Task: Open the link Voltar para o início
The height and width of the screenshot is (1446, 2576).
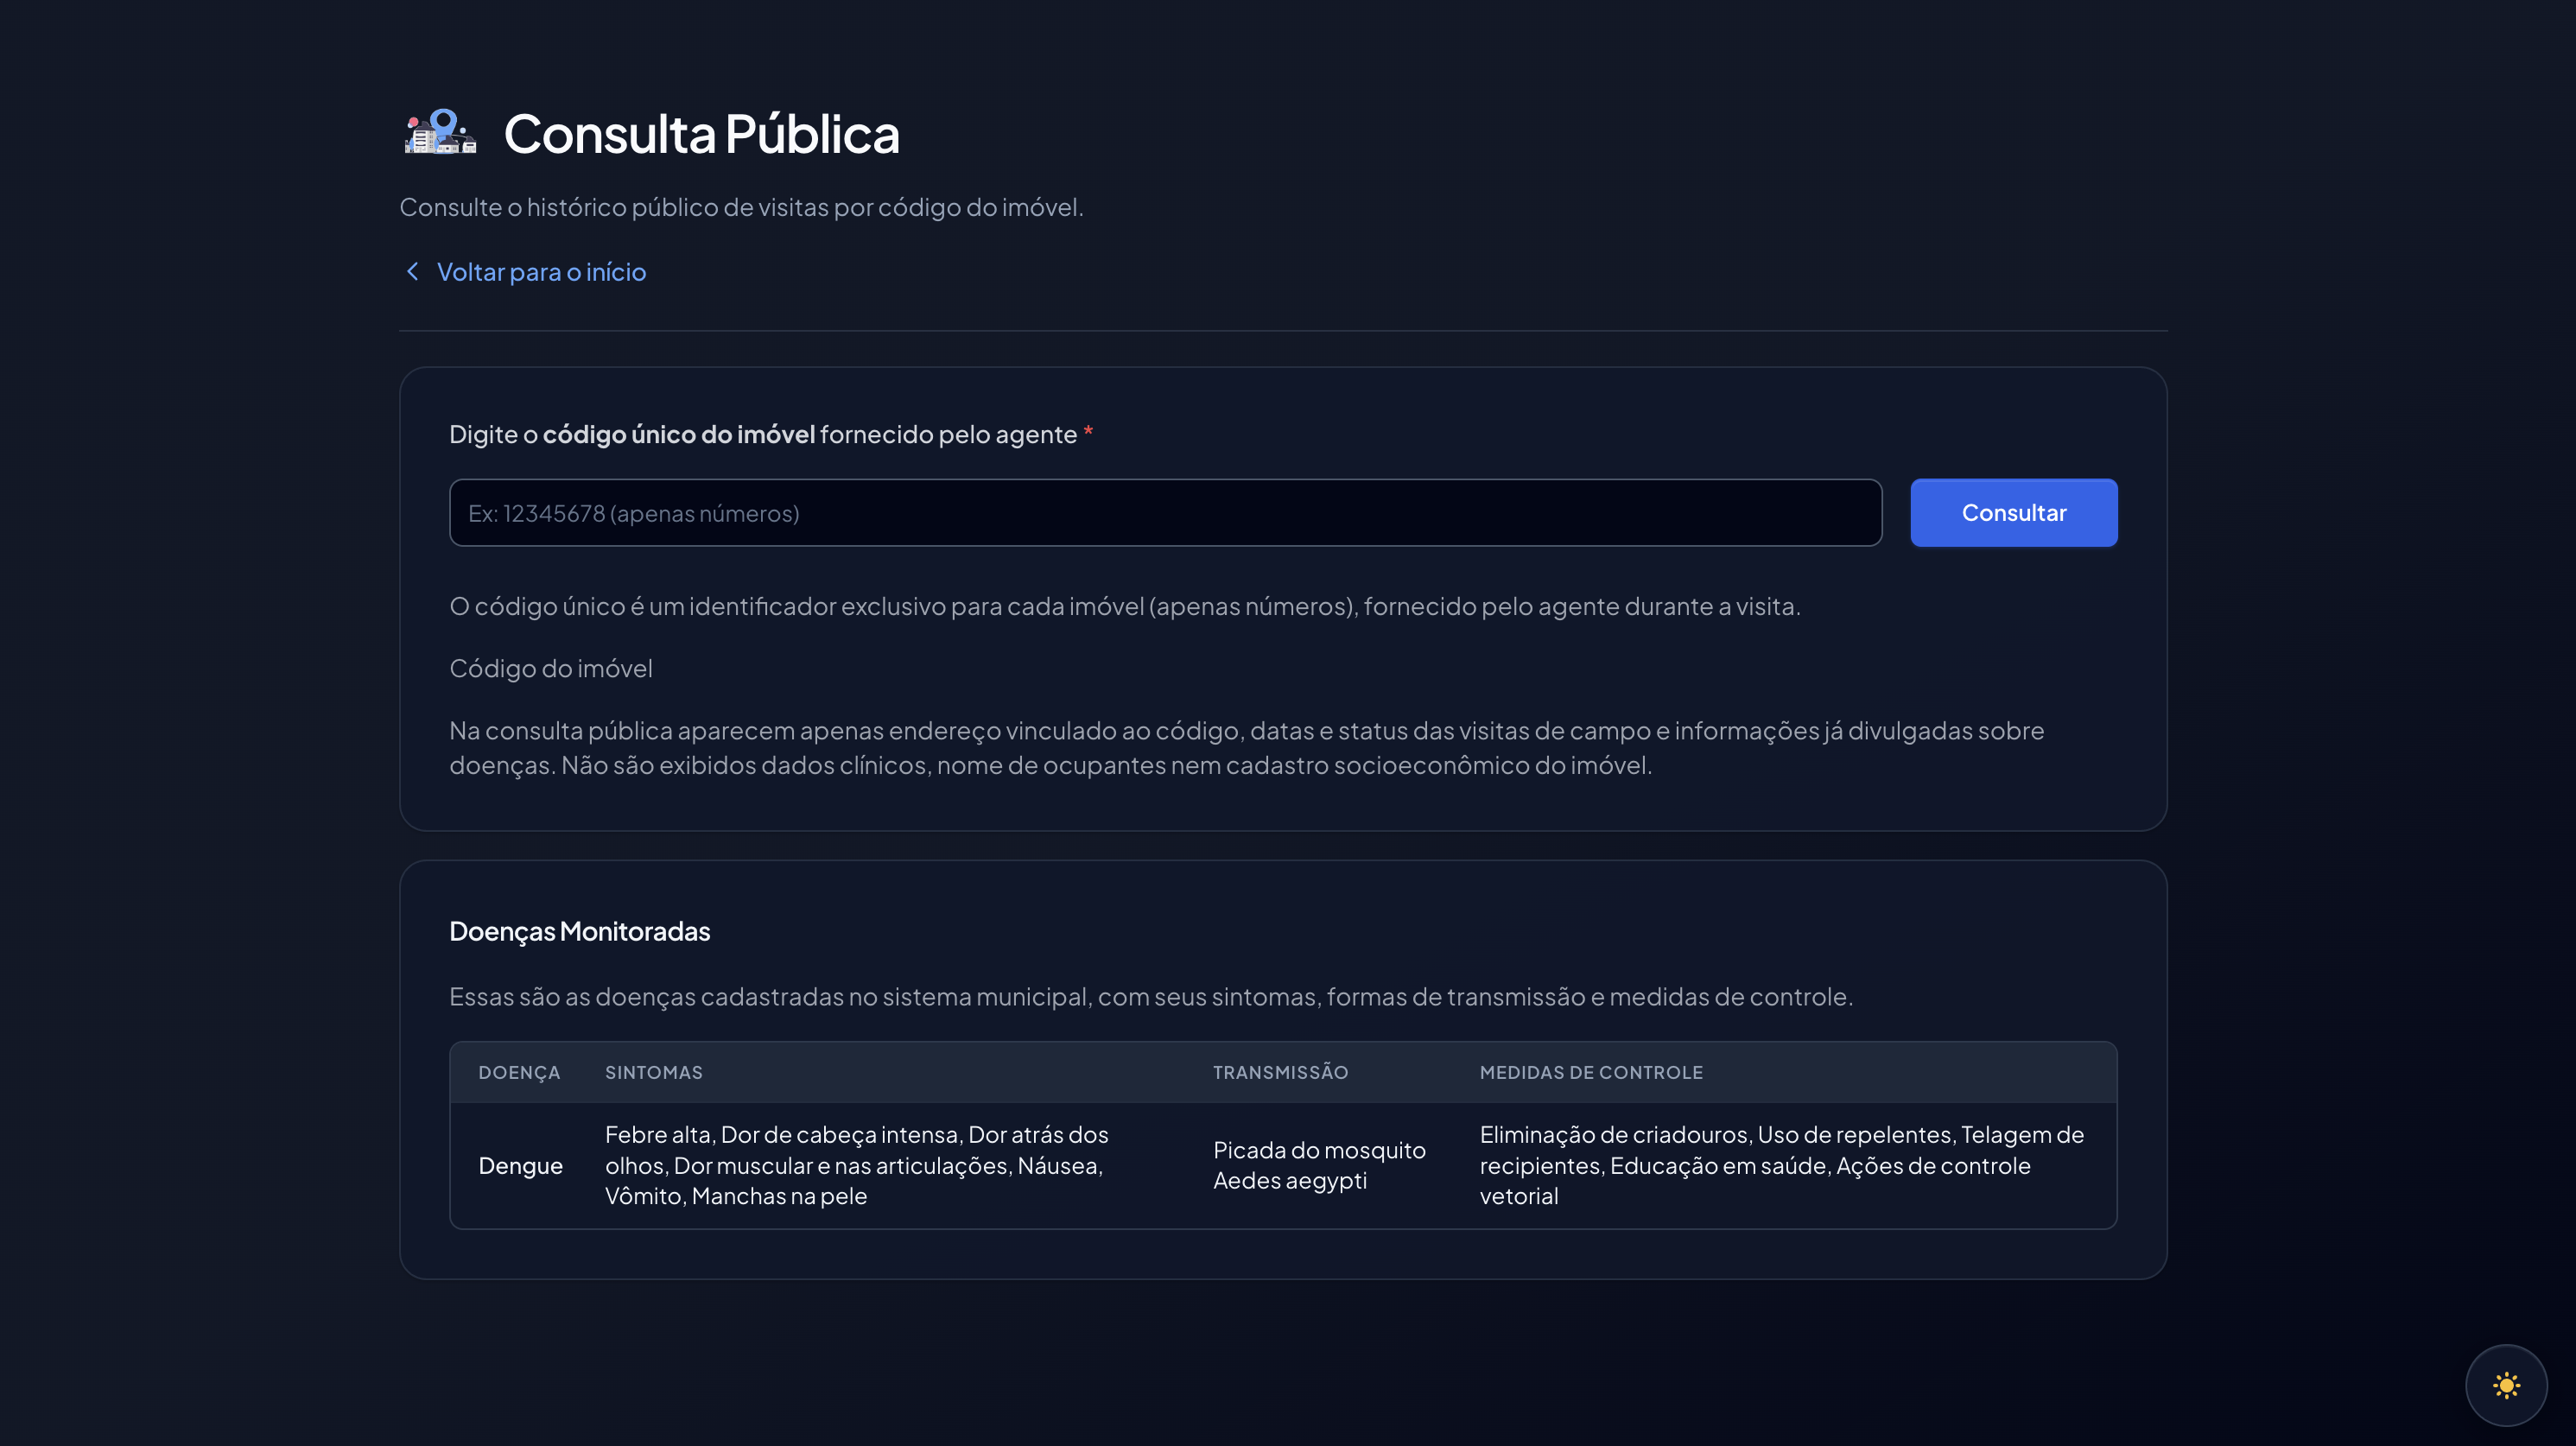Action: pyautogui.click(x=540, y=271)
